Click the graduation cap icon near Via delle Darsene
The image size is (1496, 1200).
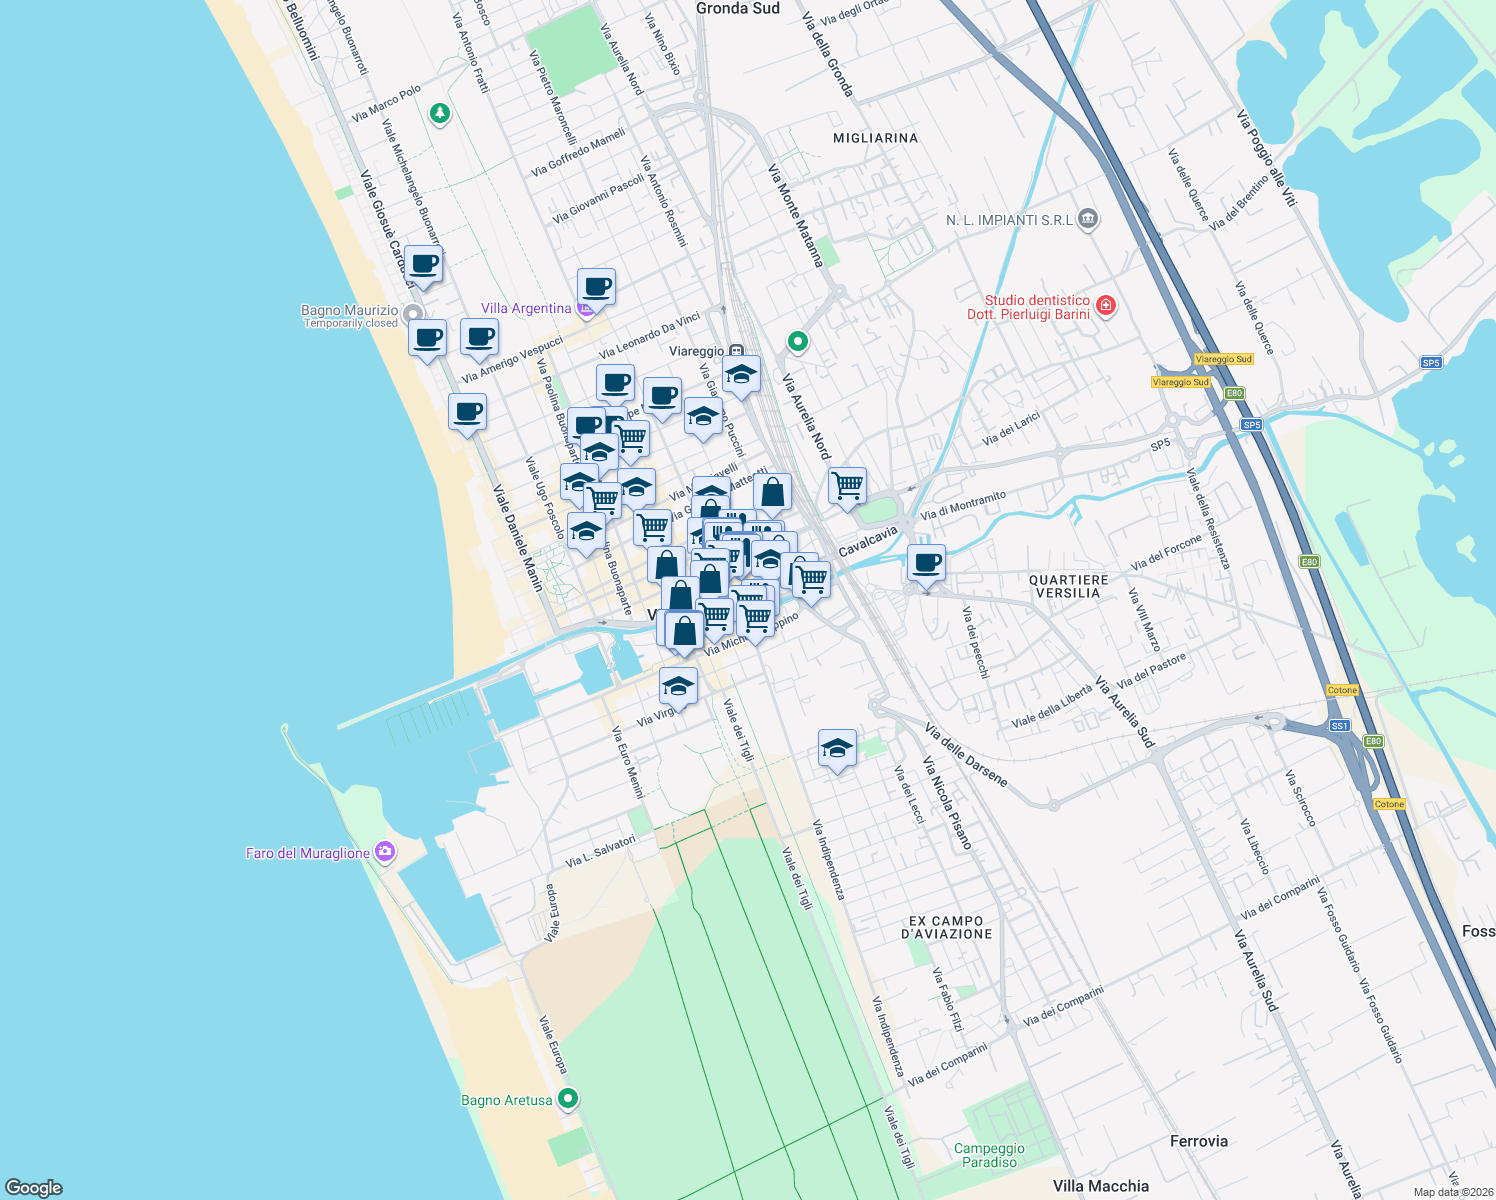click(837, 748)
